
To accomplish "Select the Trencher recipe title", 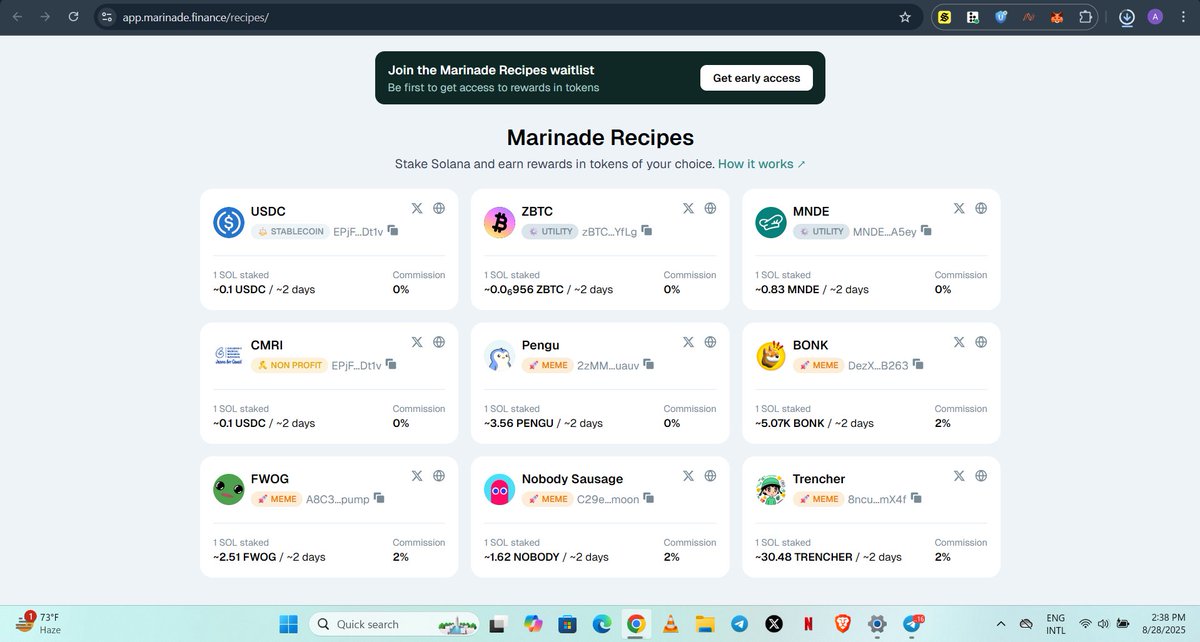I will click(819, 479).
